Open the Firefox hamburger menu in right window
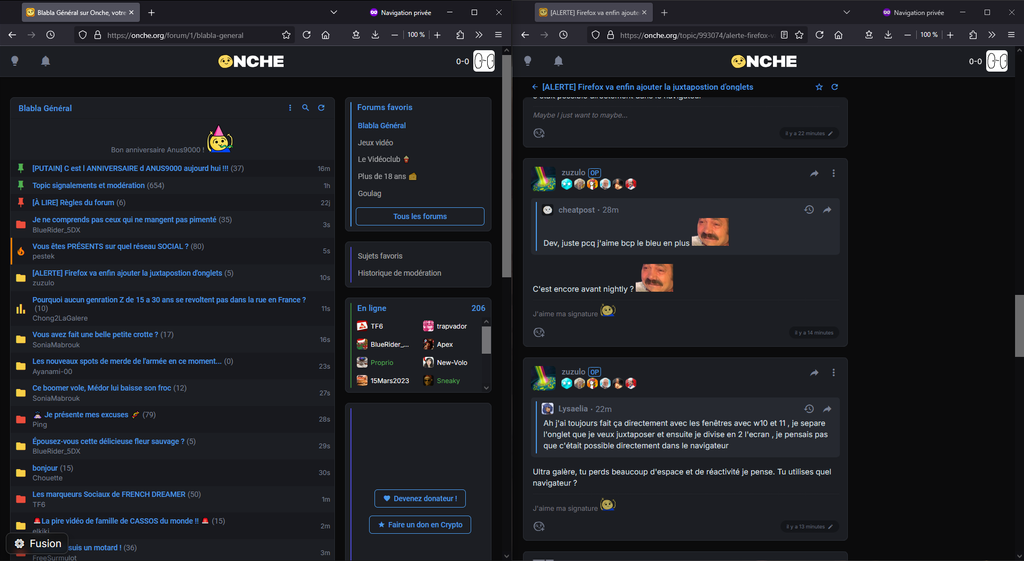The image size is (1024, 561). pyautogui.click(x=1009, y=34)
